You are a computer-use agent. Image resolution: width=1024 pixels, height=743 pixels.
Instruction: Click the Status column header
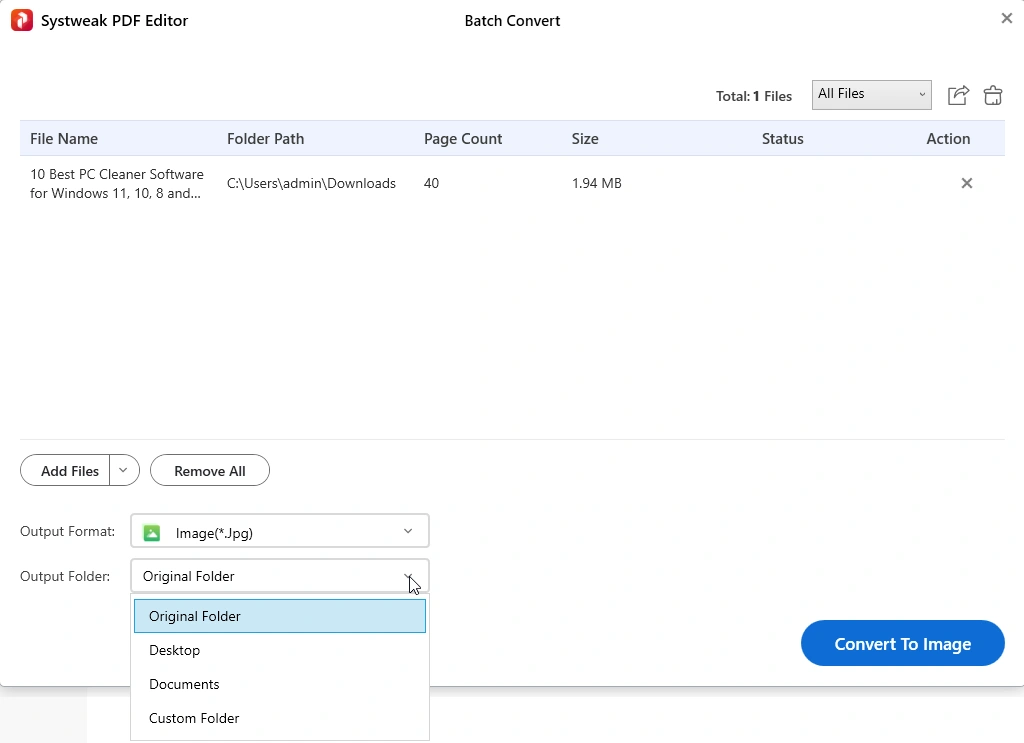[x=782, y=138]
